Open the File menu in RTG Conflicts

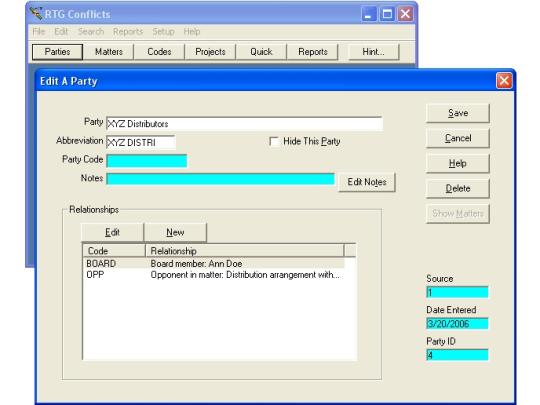point(39,32)
